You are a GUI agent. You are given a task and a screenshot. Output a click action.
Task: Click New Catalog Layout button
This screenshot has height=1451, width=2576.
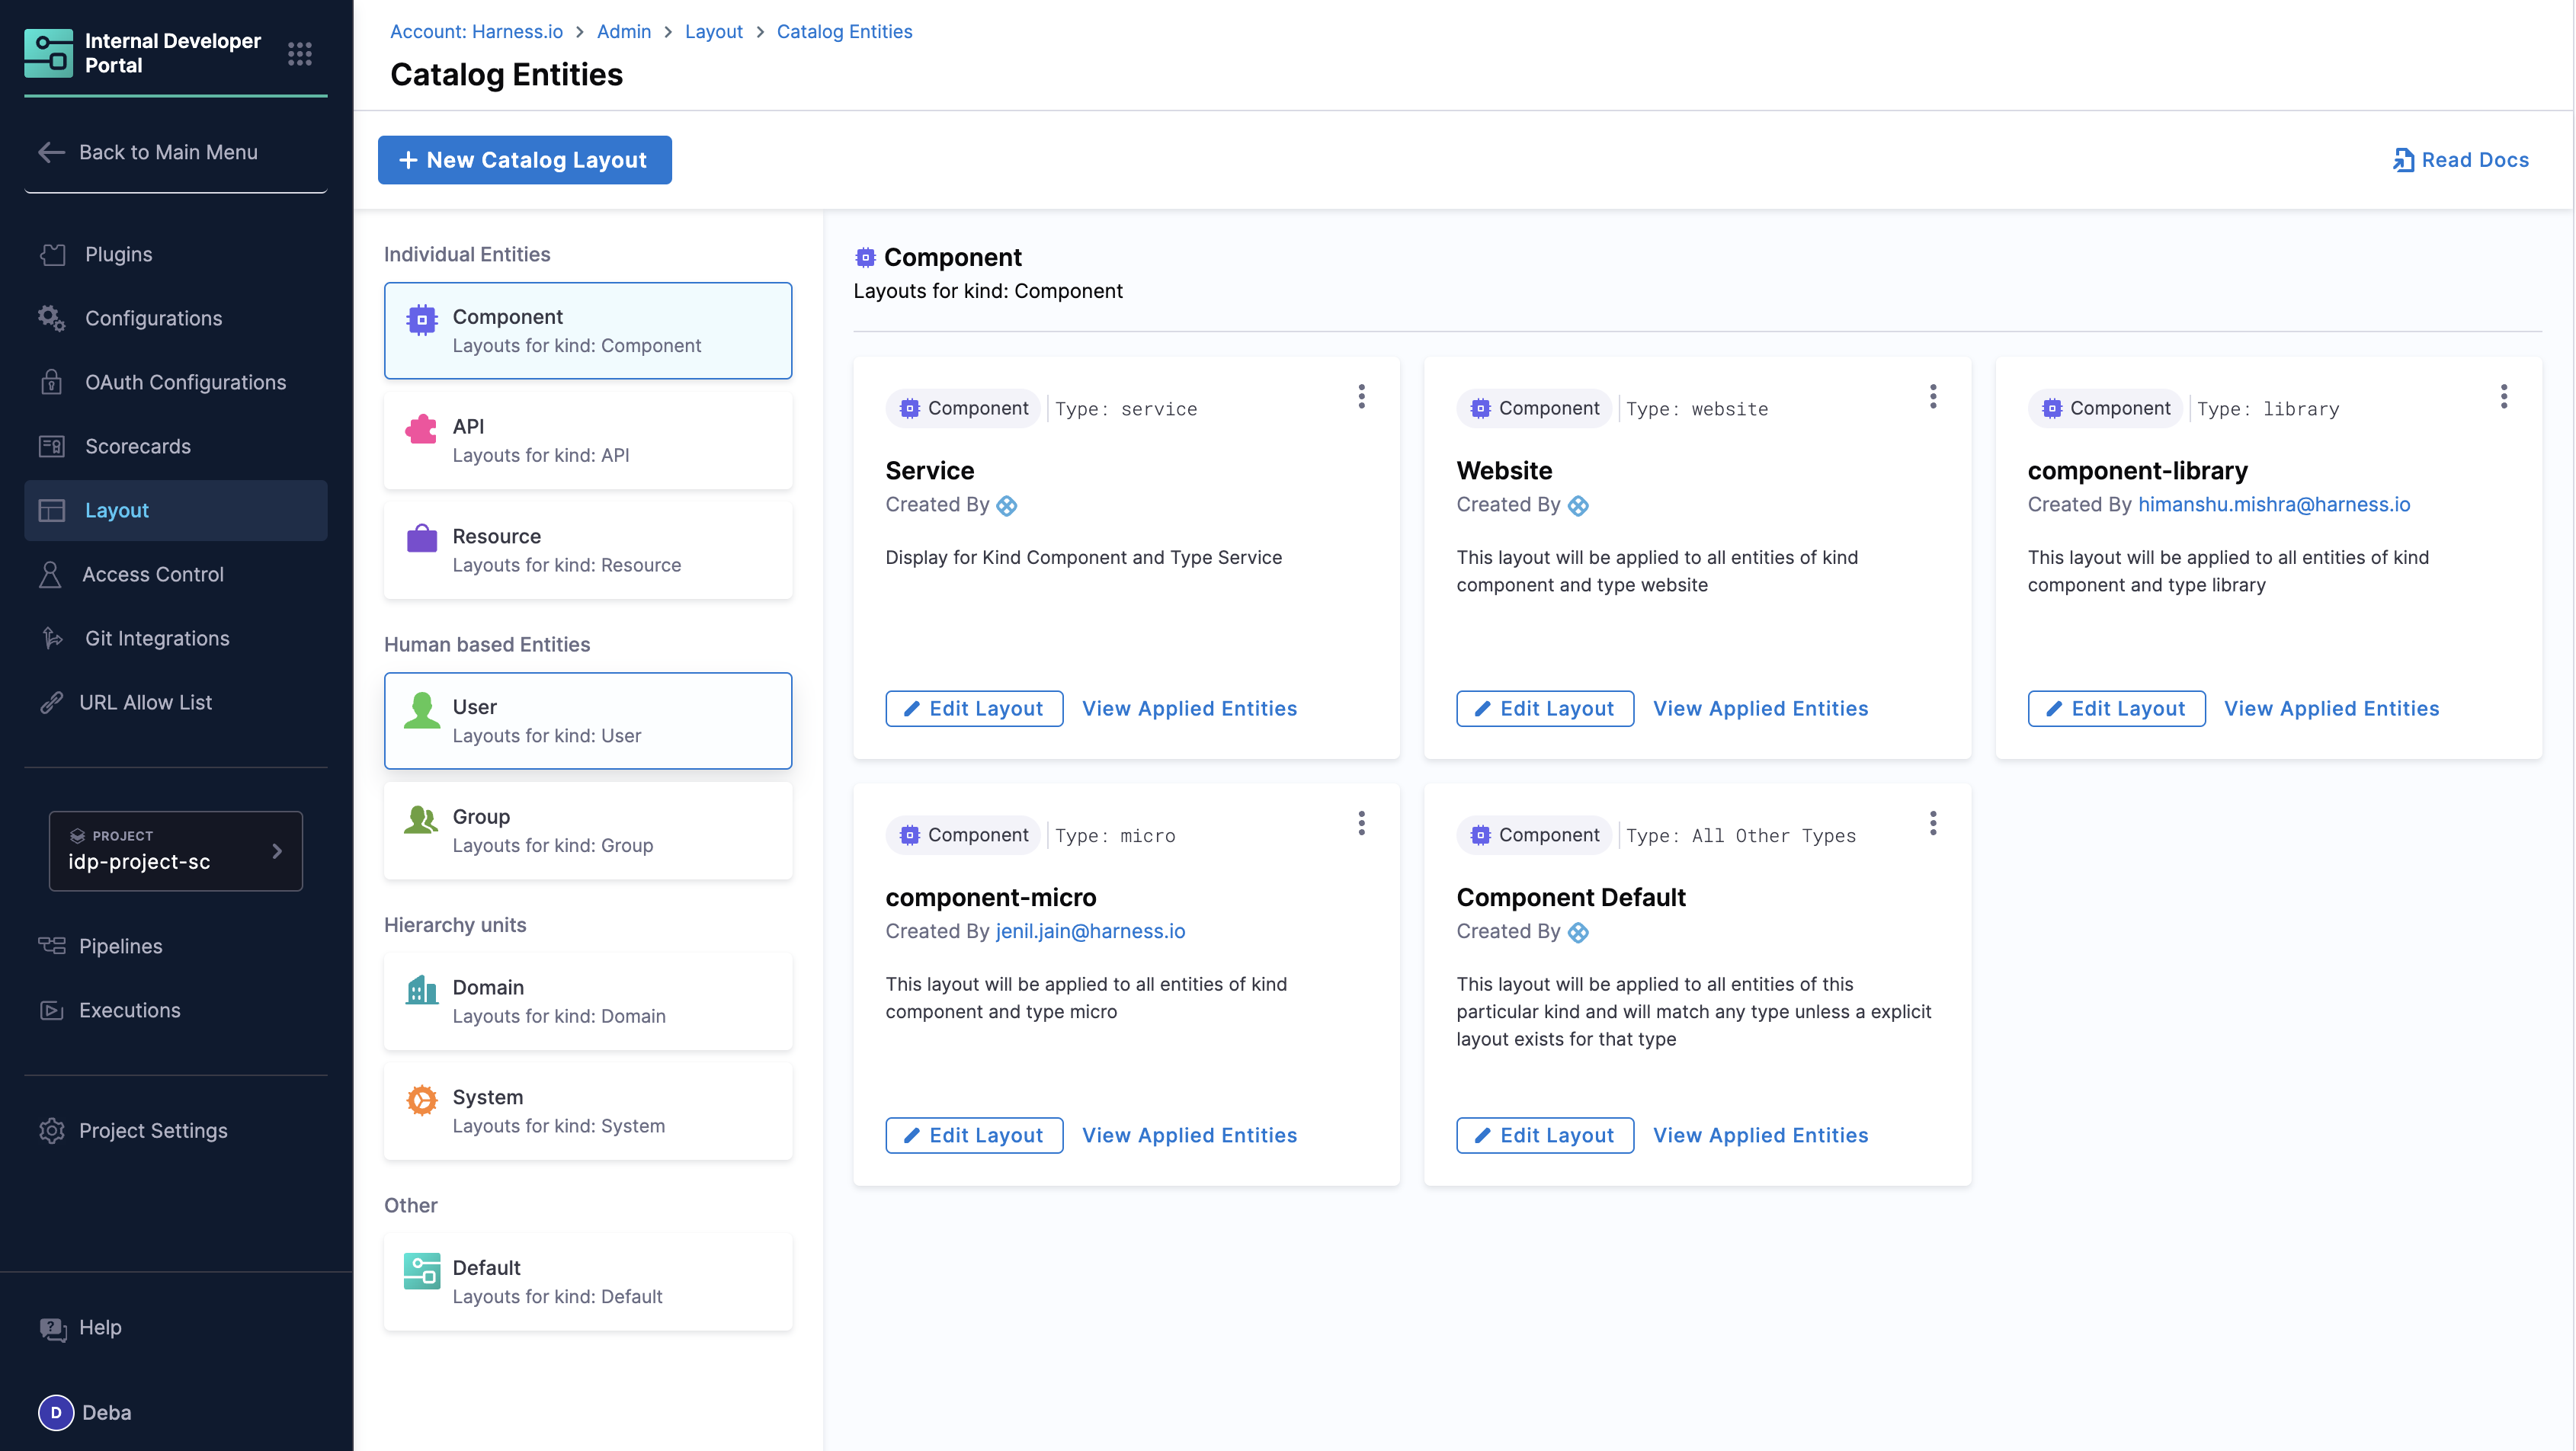coord(524,160)
